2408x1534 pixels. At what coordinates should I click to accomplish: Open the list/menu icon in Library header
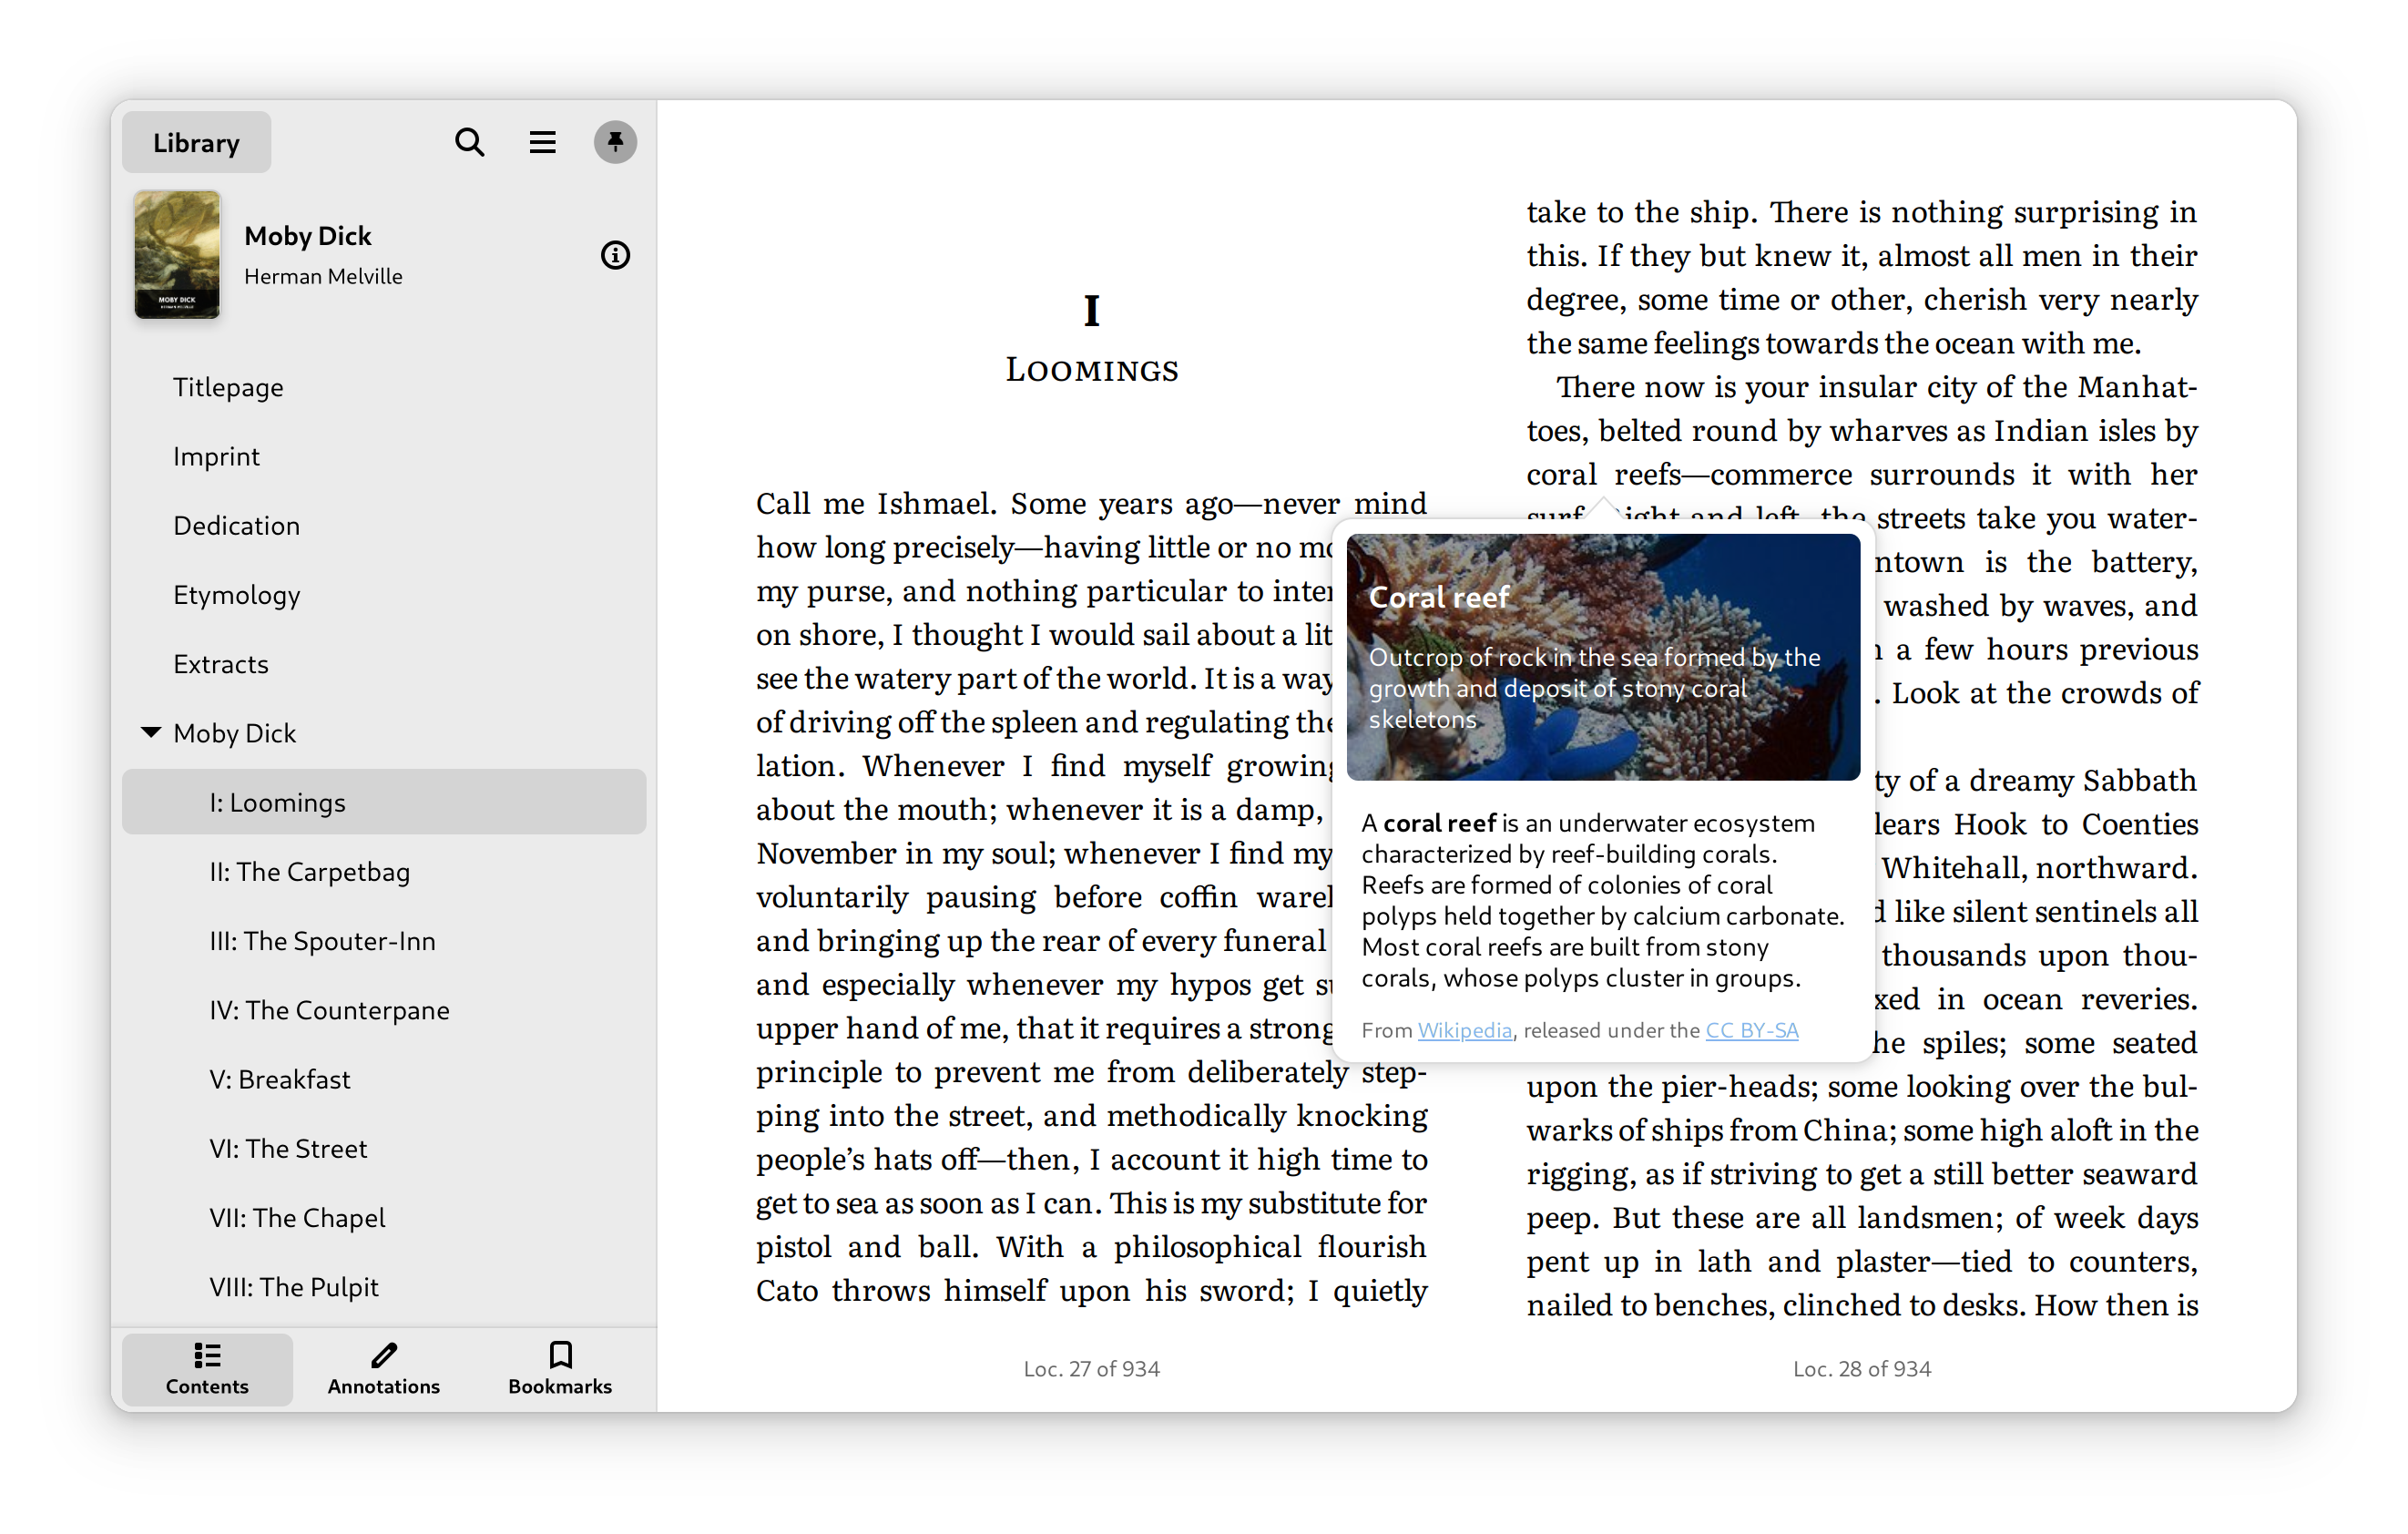coord(542,144)
